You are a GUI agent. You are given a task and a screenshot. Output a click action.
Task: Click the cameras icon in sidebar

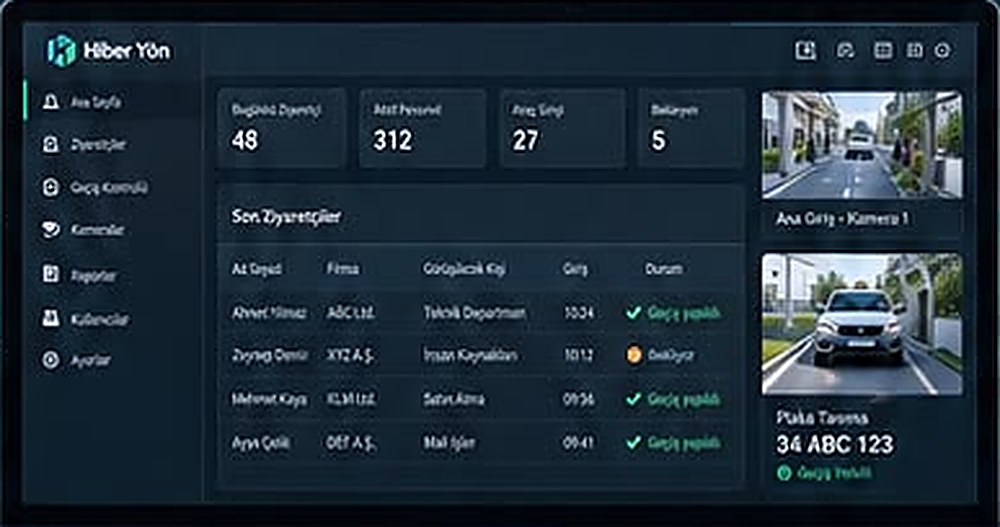tap(50, 230)
